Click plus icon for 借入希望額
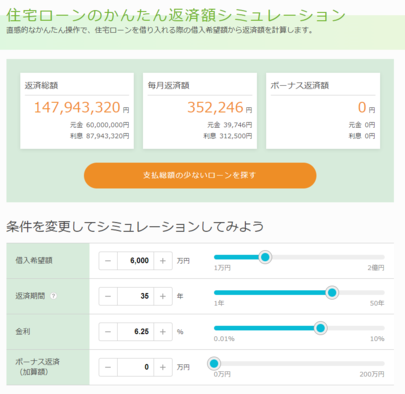The height and width of the screenshot is (394, 405). [163, 261]
